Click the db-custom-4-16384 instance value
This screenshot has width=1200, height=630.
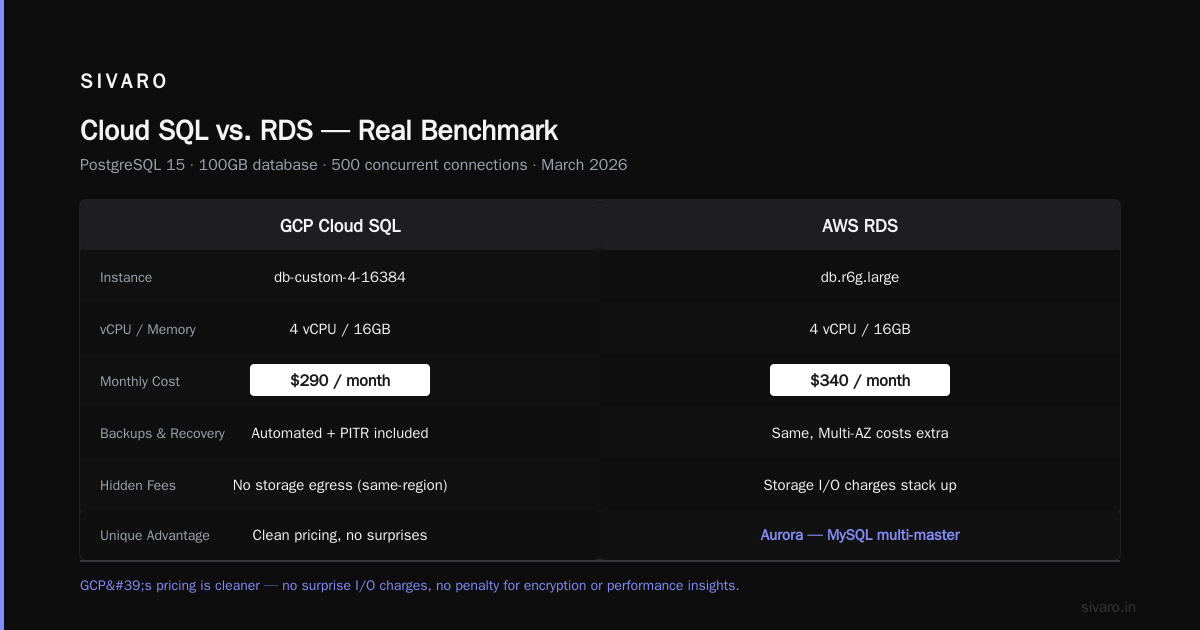340,277
